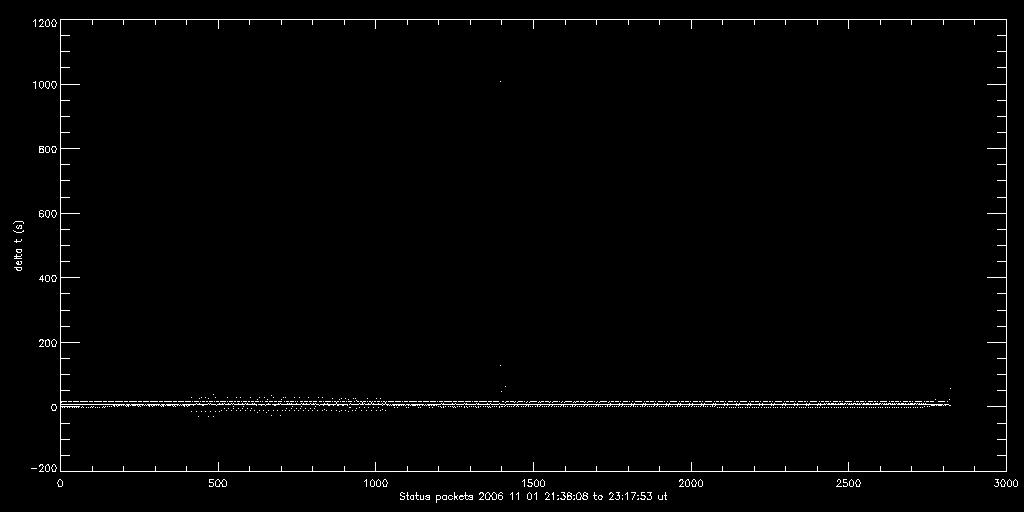The image size is (1024, 512).
Task: Click the 1000 y-axis tick label
Action: 43,85
